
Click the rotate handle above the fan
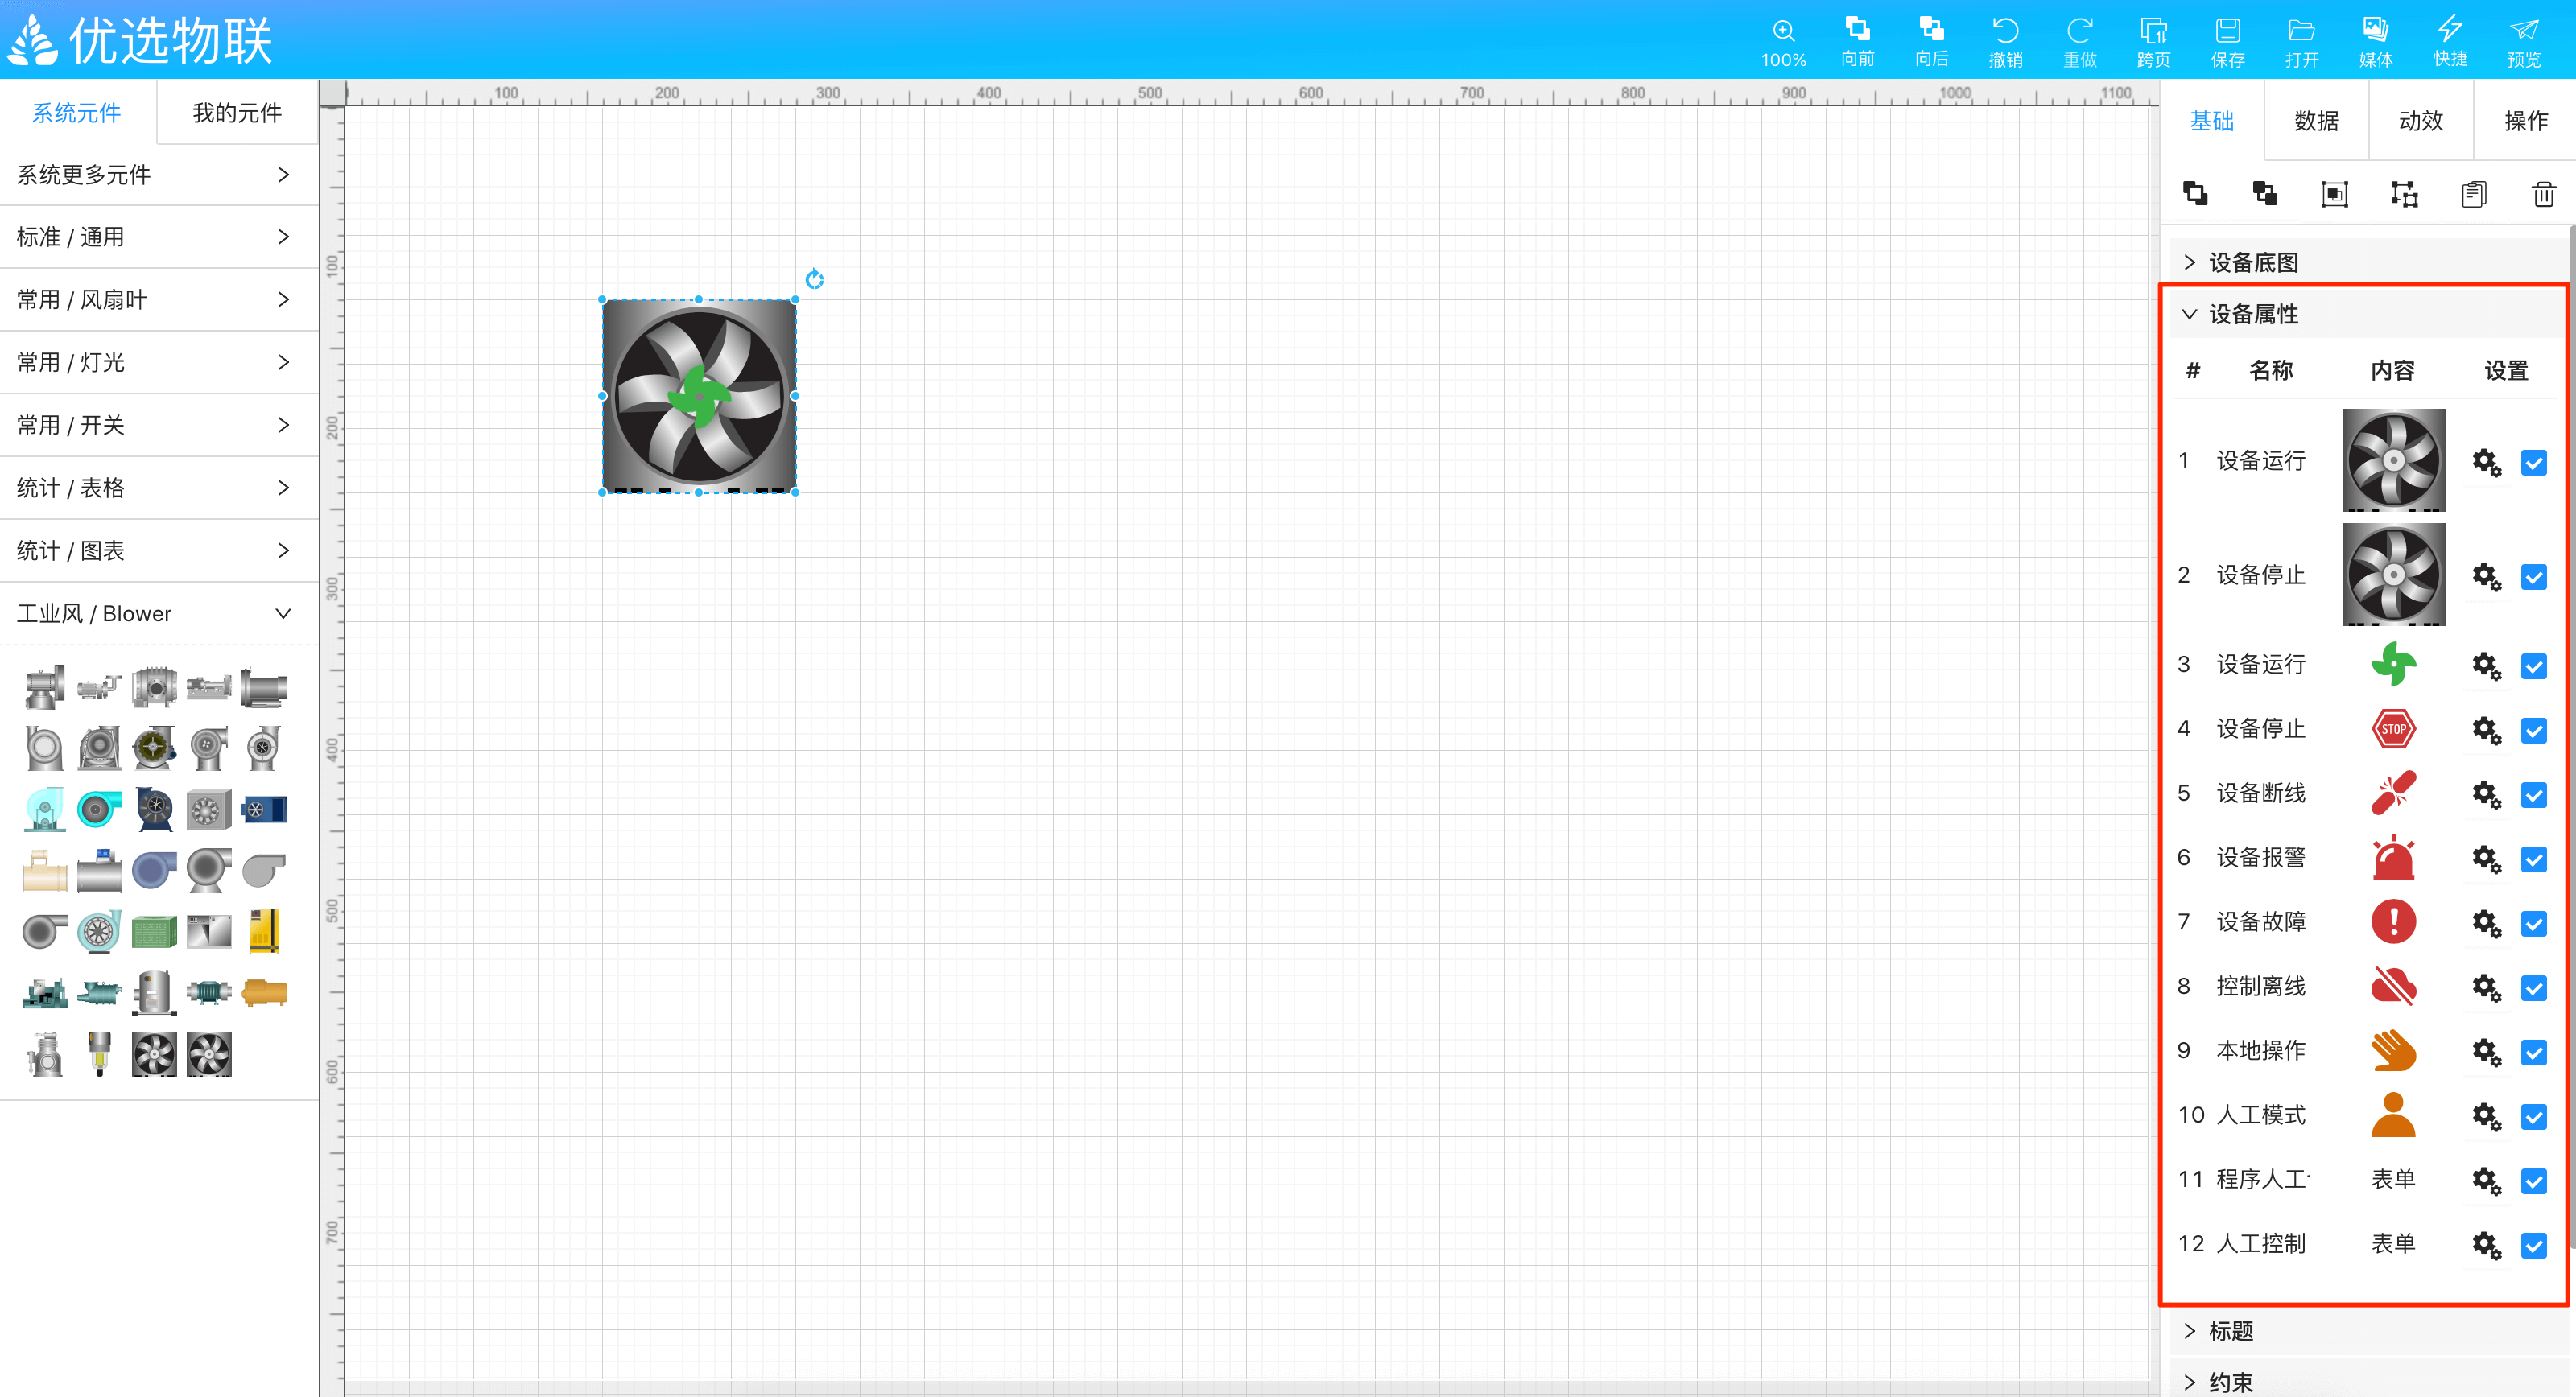(x=814, y=279)
